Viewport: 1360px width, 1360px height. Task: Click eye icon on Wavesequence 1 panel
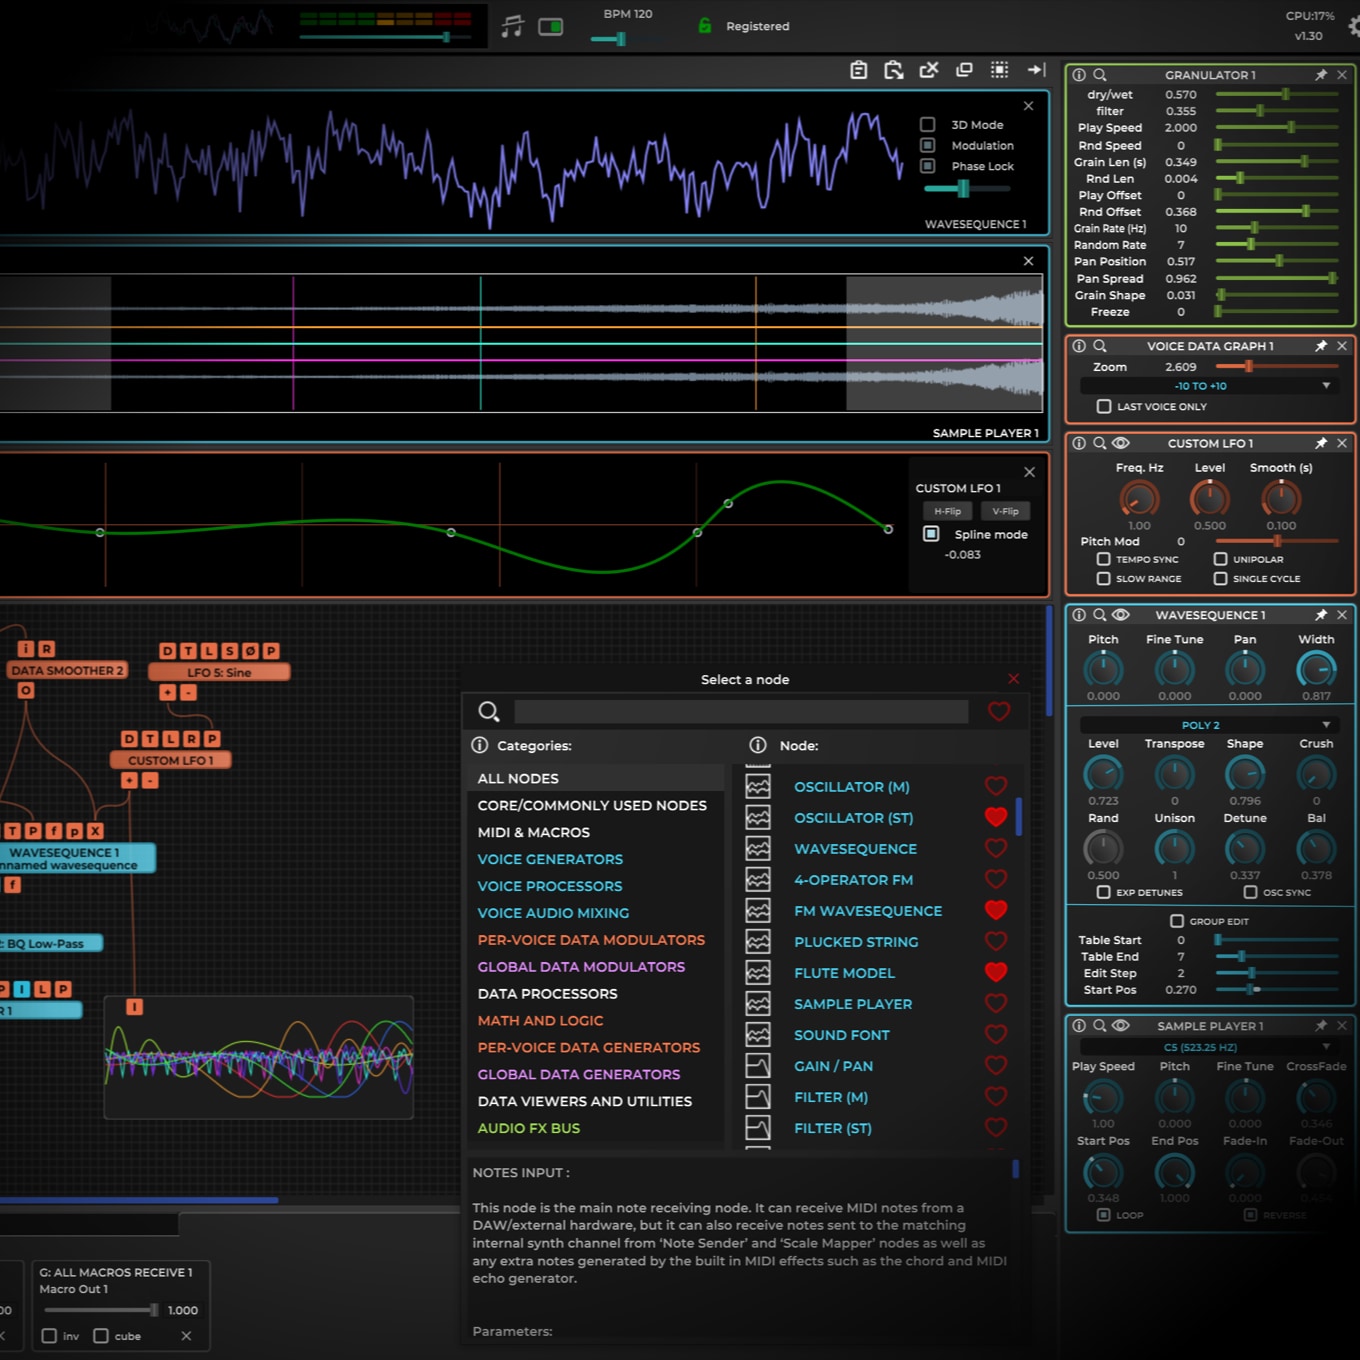coord(1121,615)
